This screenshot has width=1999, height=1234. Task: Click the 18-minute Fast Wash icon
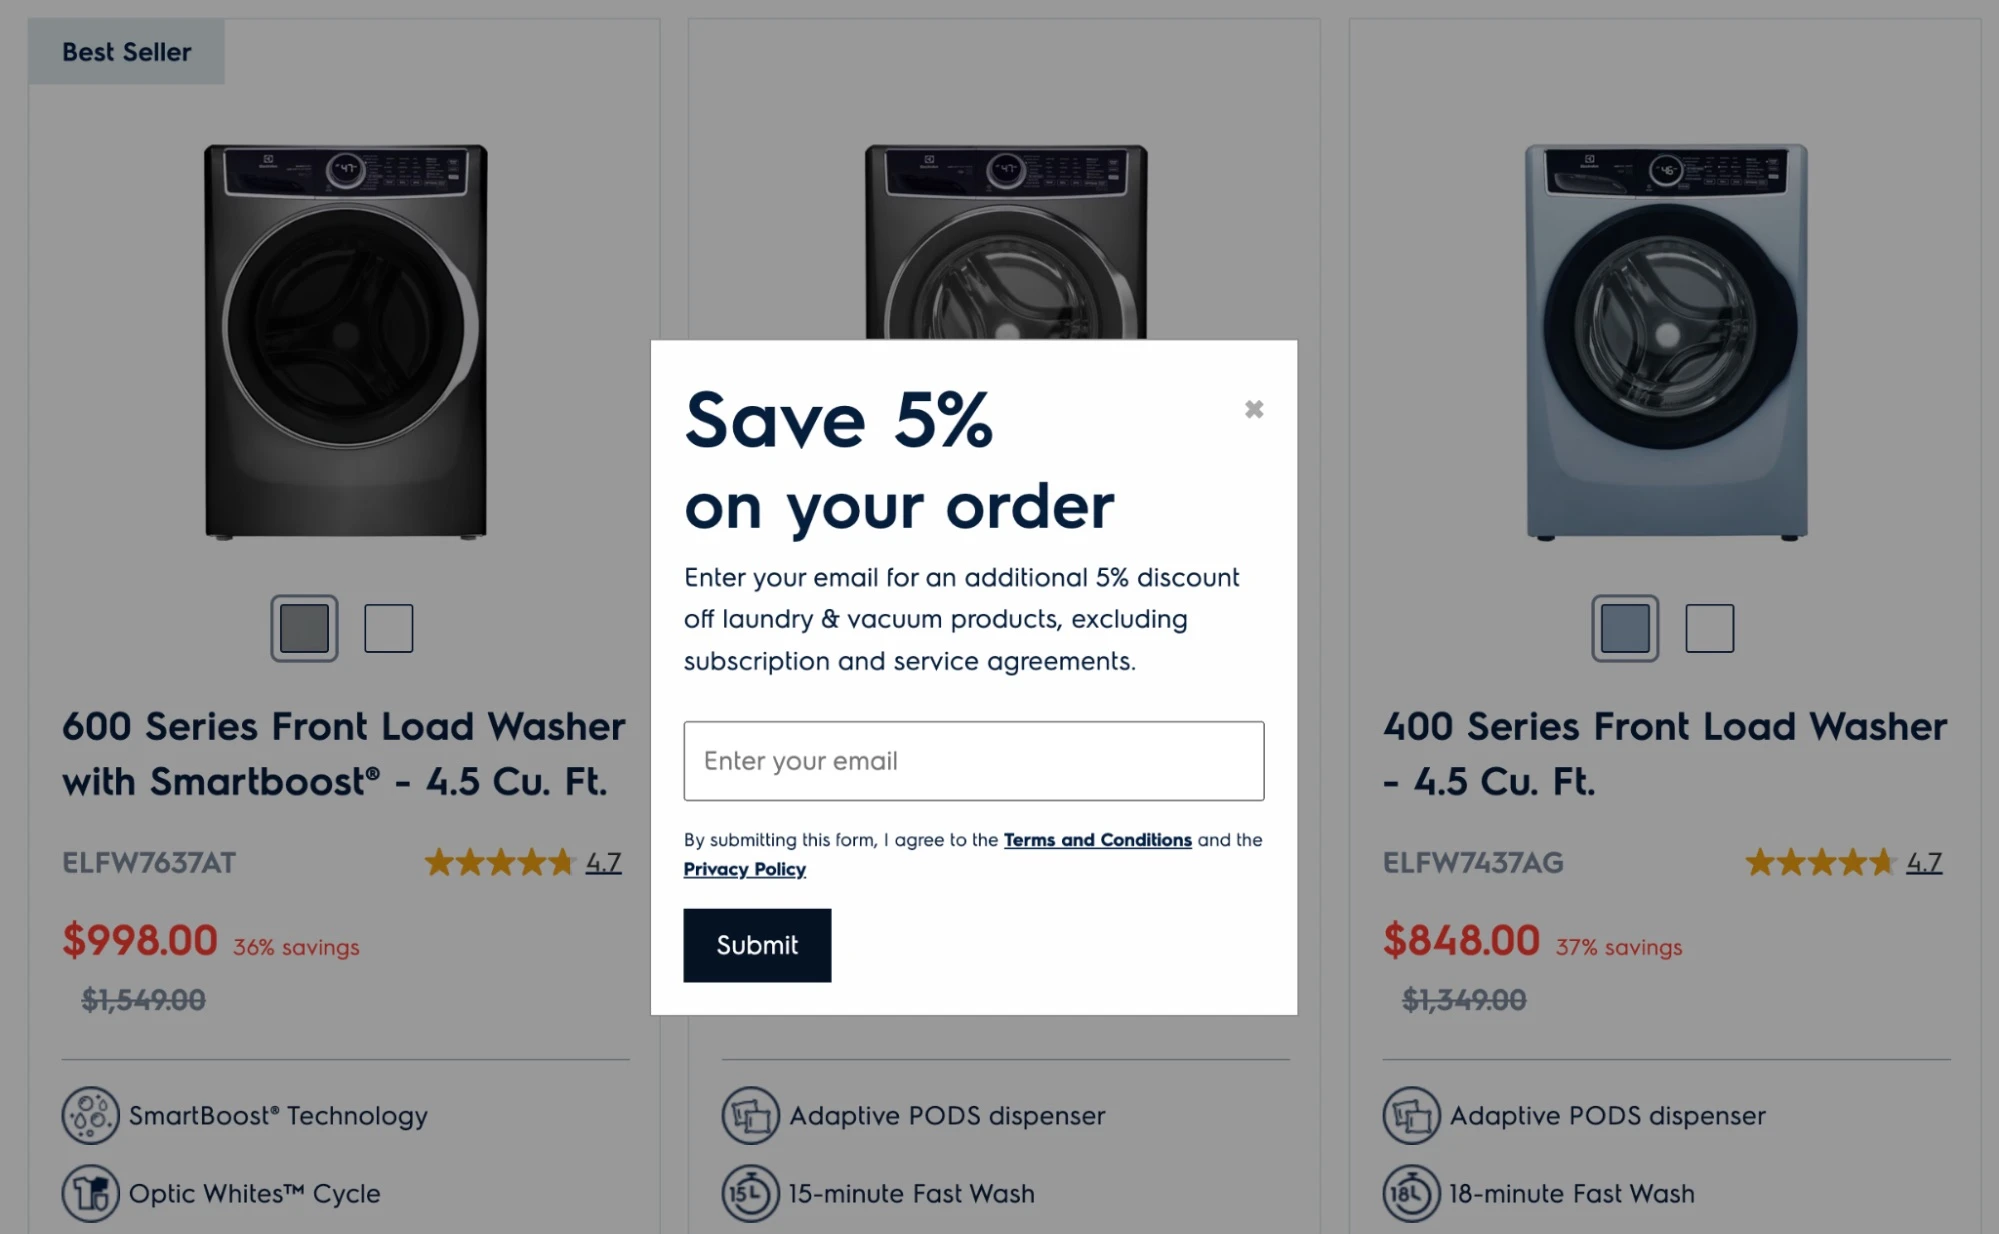pyautogui.click(x=1411, y=1193)
